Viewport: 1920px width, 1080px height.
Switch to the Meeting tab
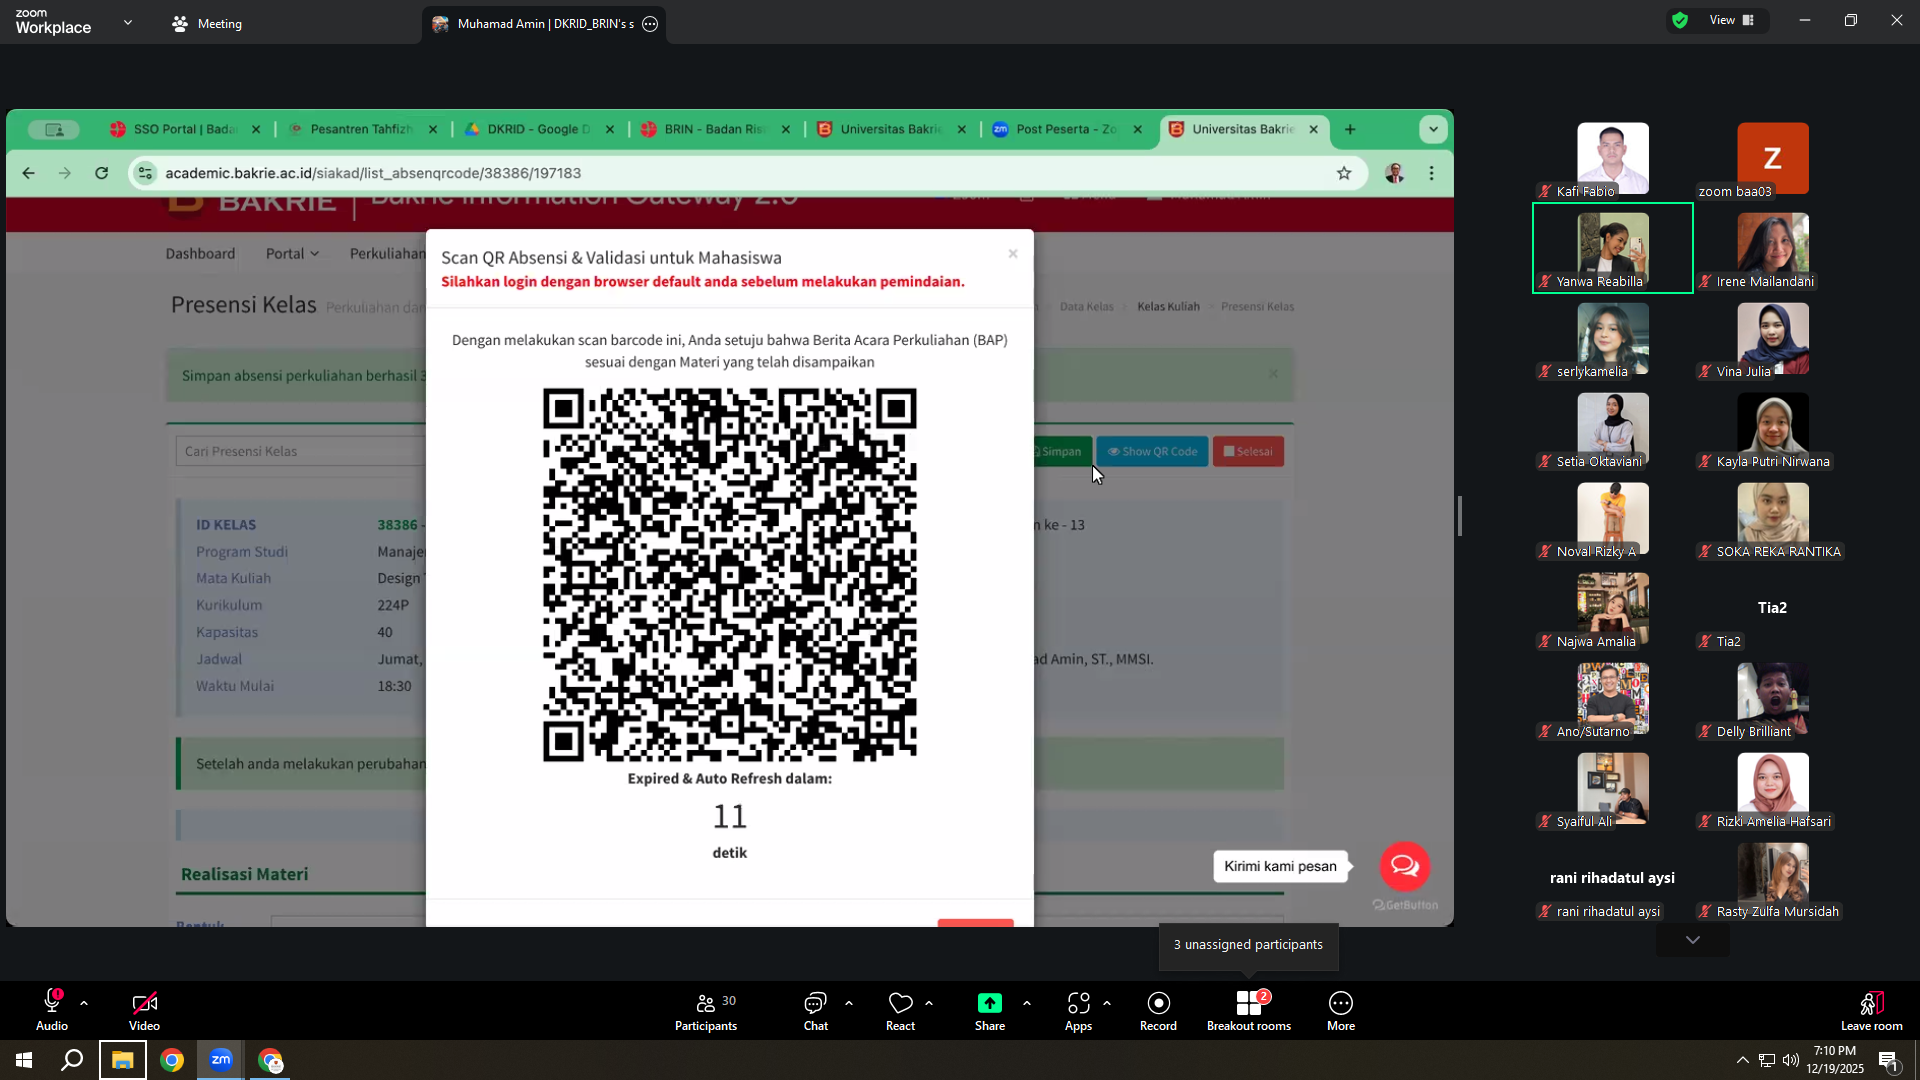[x=207, y=23]
